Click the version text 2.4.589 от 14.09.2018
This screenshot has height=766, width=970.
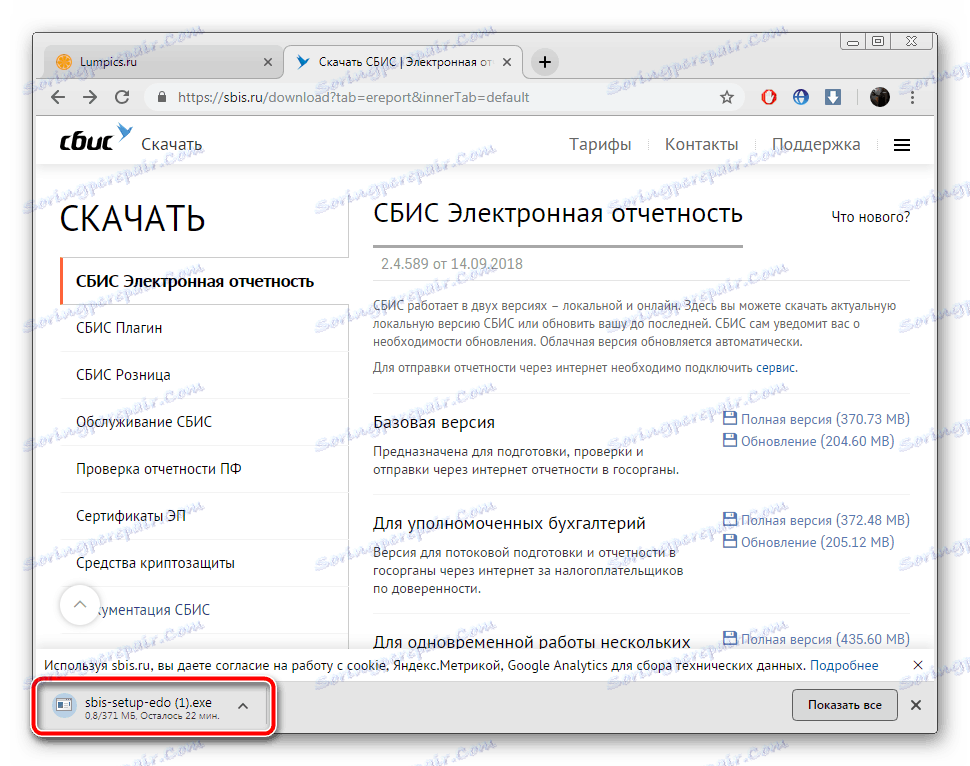pos(452,264)
